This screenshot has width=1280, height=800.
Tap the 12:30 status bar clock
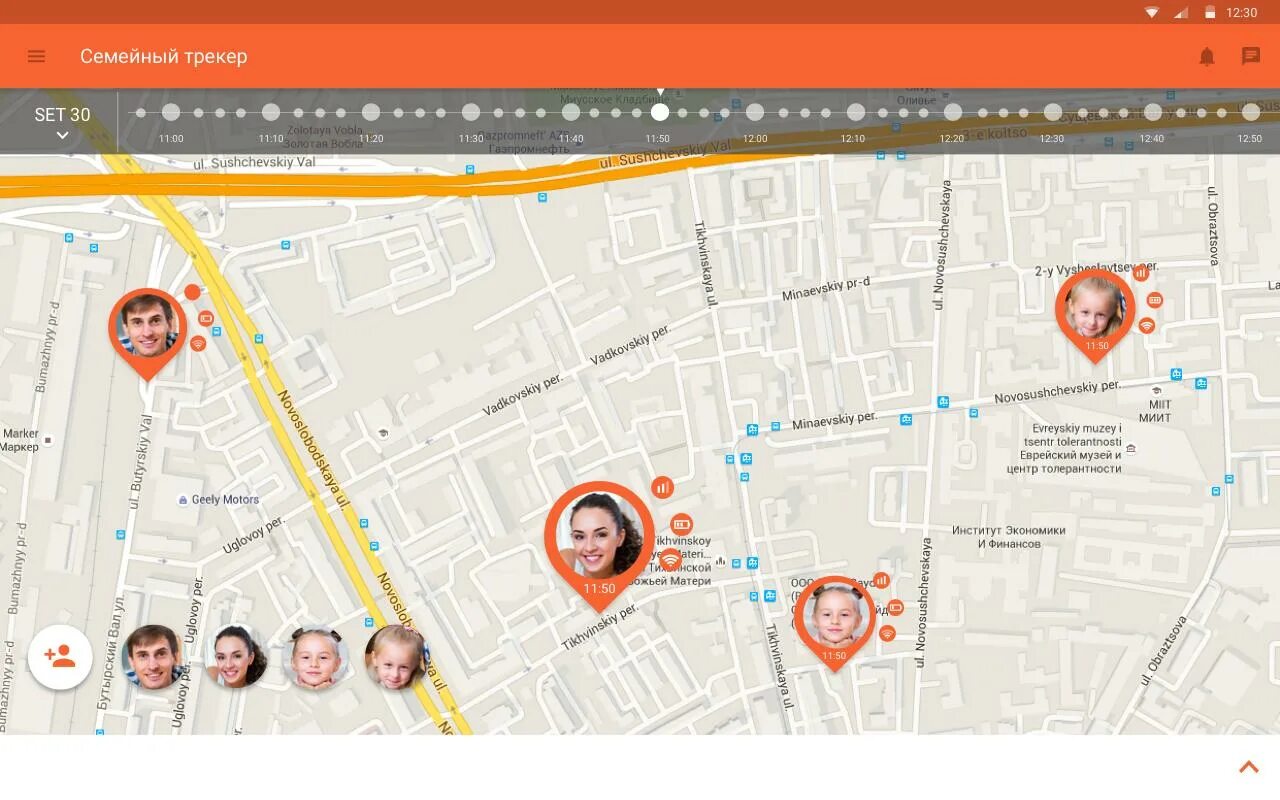point(1241,12)
